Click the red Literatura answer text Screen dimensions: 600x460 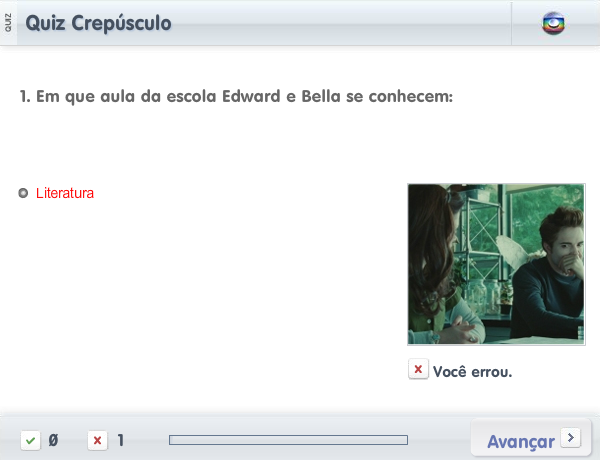tap(65, 193)
